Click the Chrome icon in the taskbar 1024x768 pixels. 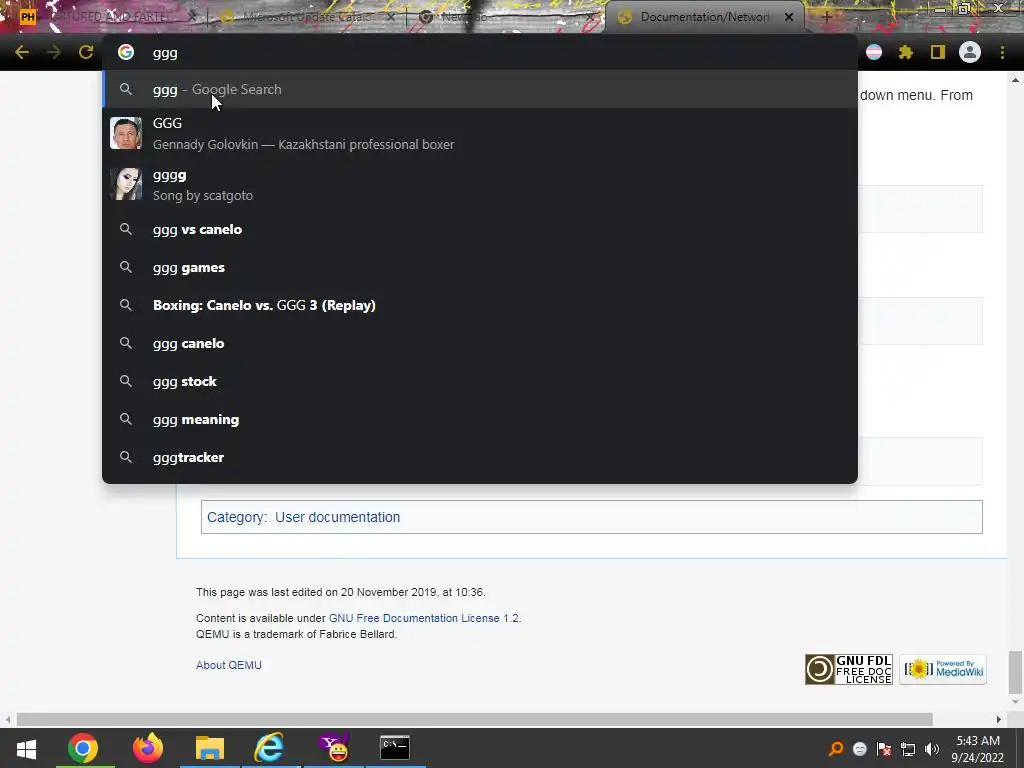point(83,748)
